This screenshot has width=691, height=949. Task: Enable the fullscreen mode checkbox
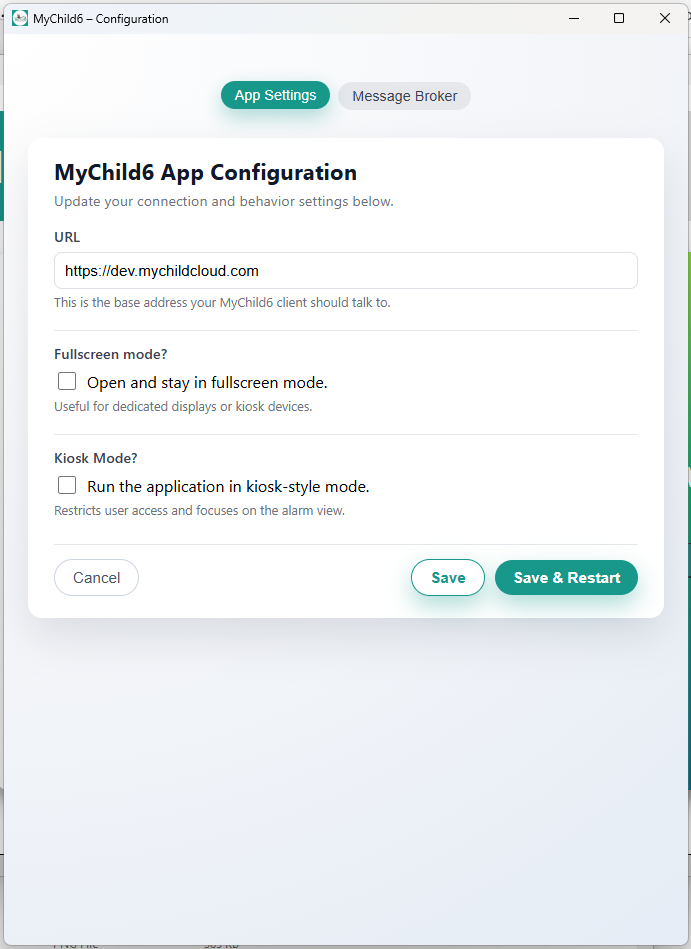[67, 381]
